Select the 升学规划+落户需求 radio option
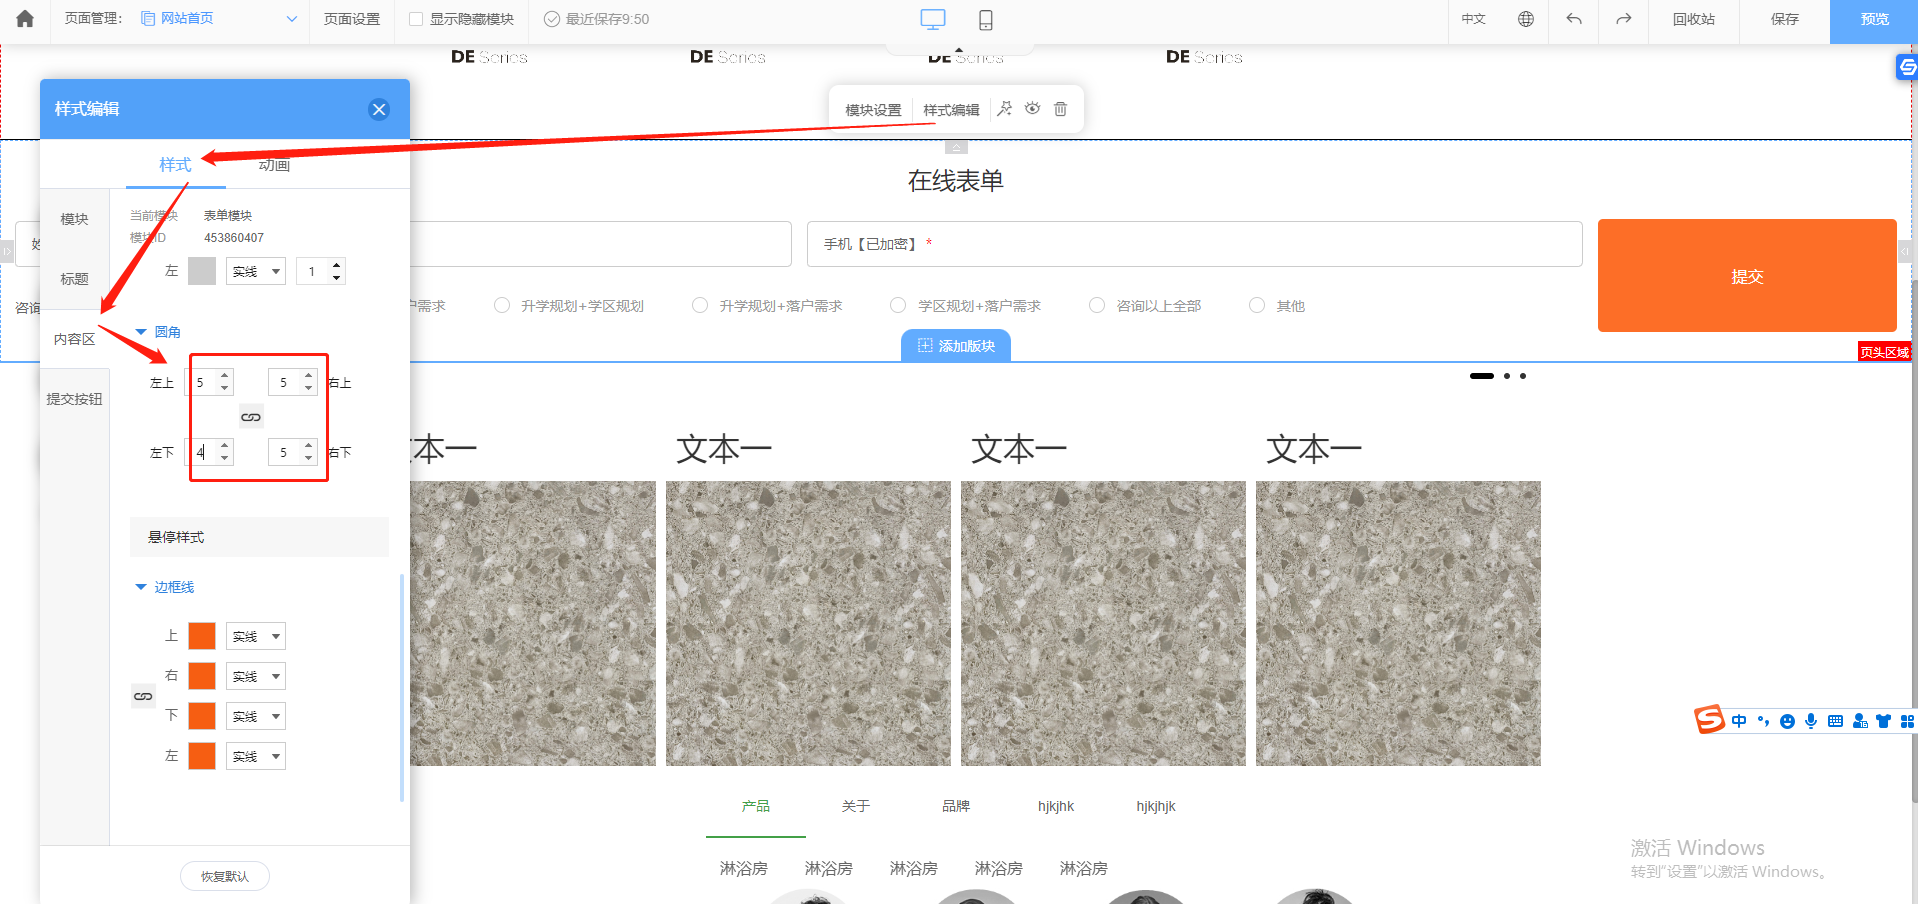 [x=700, y=306]
